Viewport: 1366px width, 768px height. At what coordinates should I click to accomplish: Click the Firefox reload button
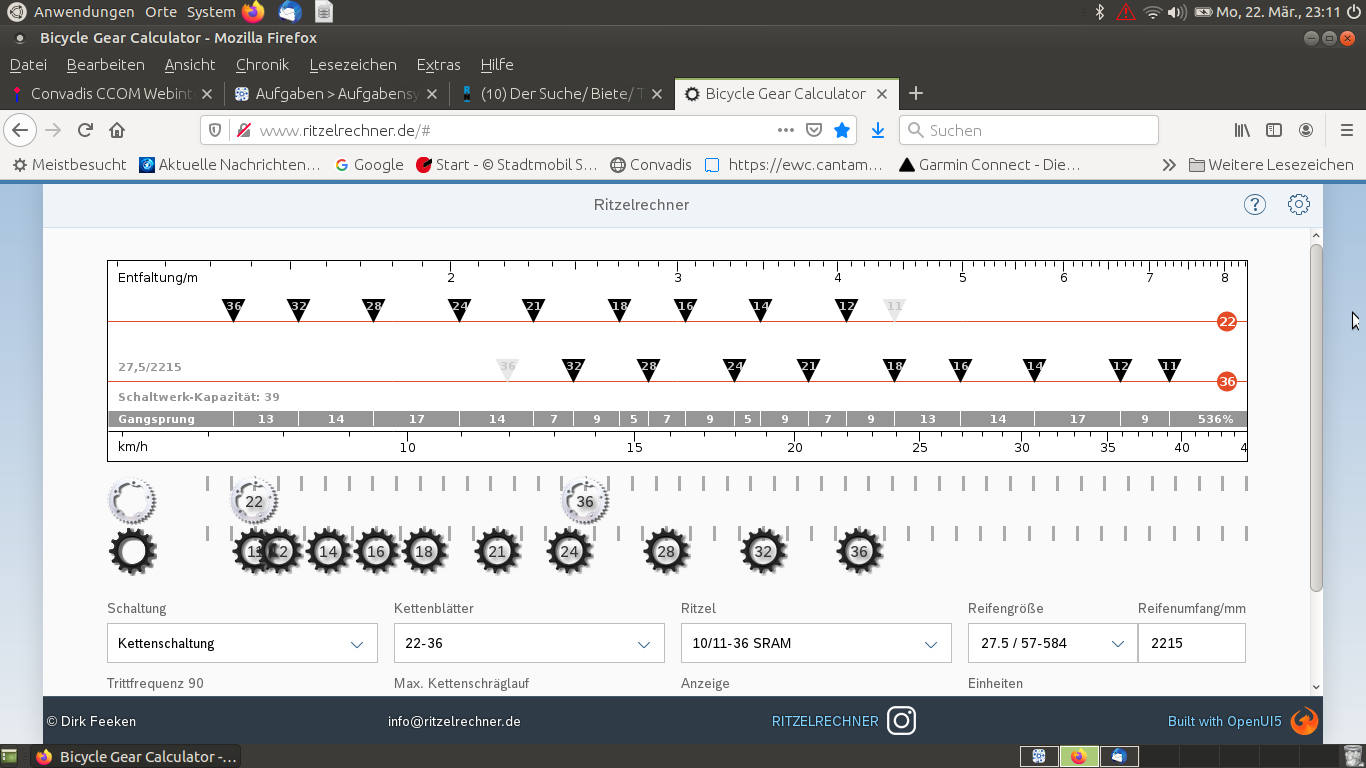tap(86, 130)
